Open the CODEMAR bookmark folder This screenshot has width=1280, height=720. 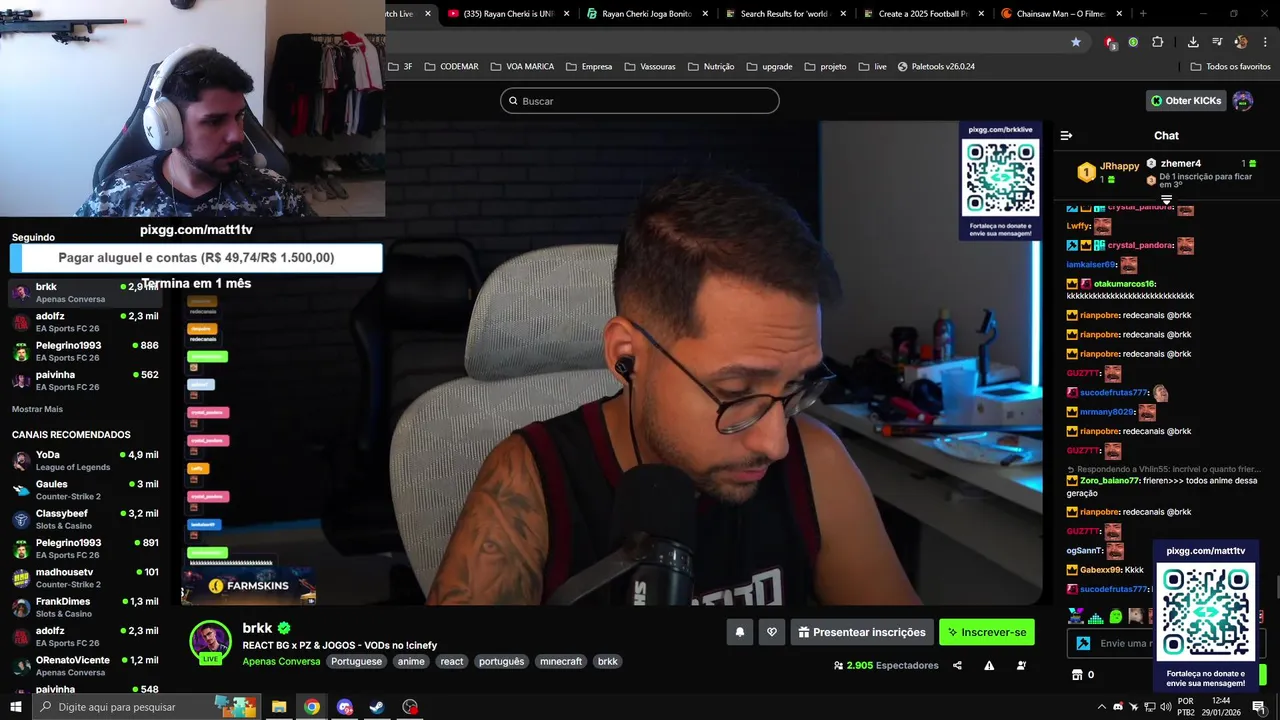(x=451, y=66)
